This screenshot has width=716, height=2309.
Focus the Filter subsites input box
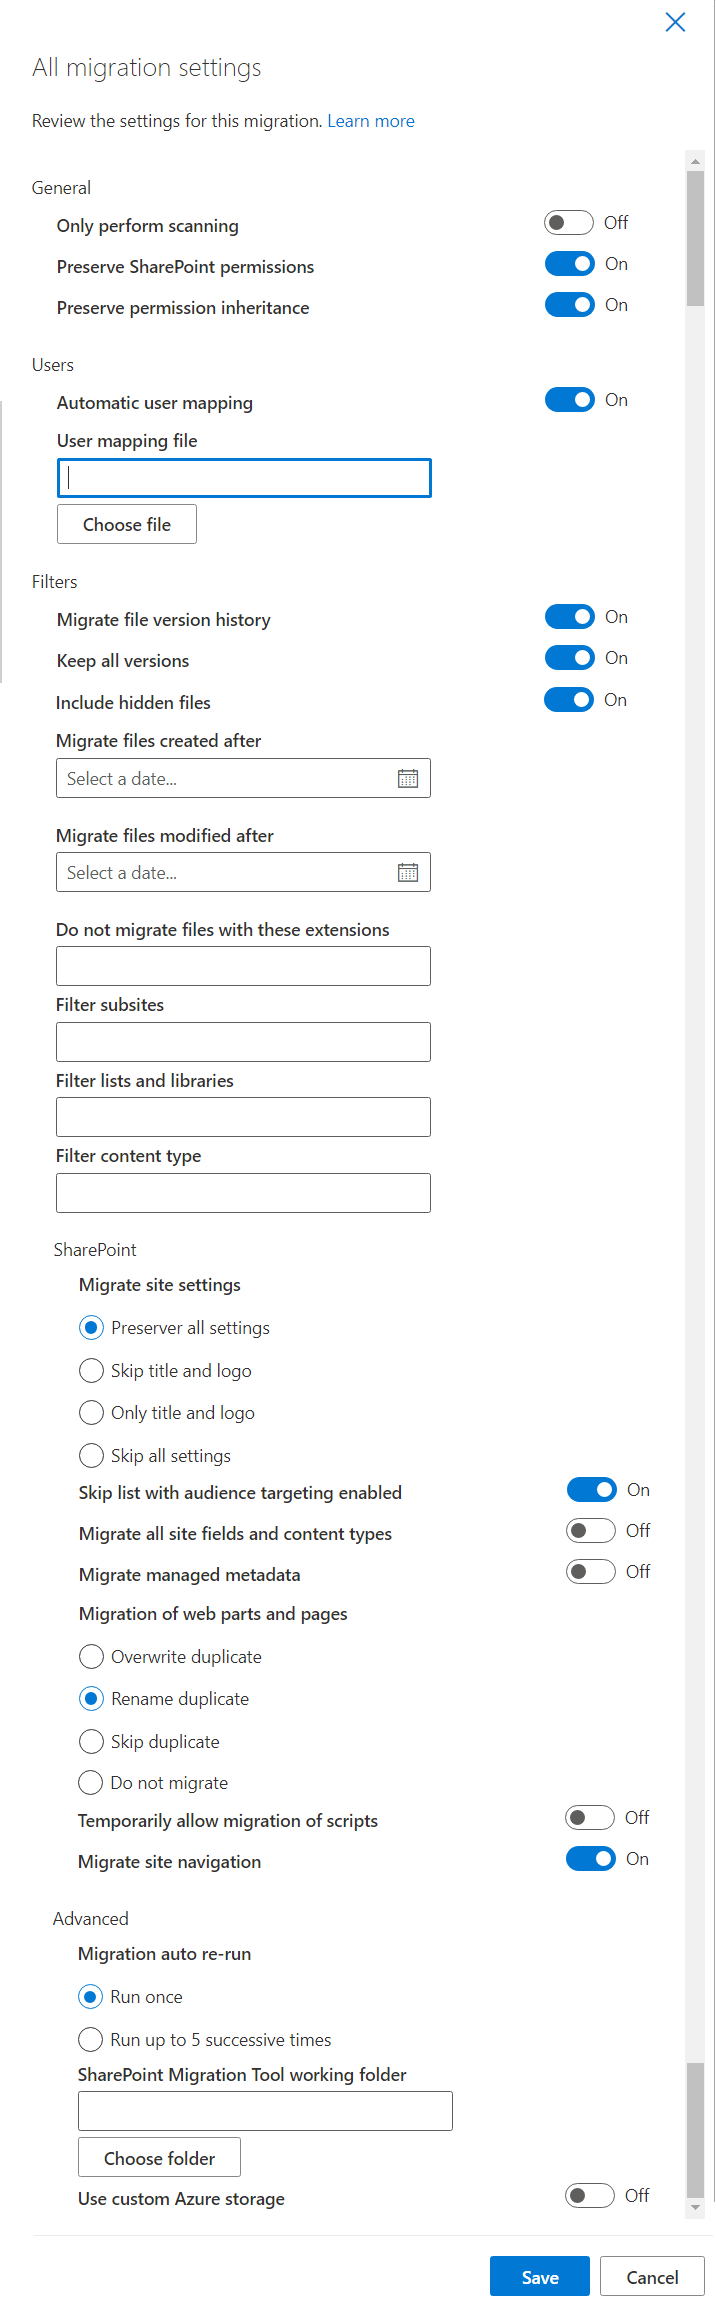click(x=243, y=1042)
